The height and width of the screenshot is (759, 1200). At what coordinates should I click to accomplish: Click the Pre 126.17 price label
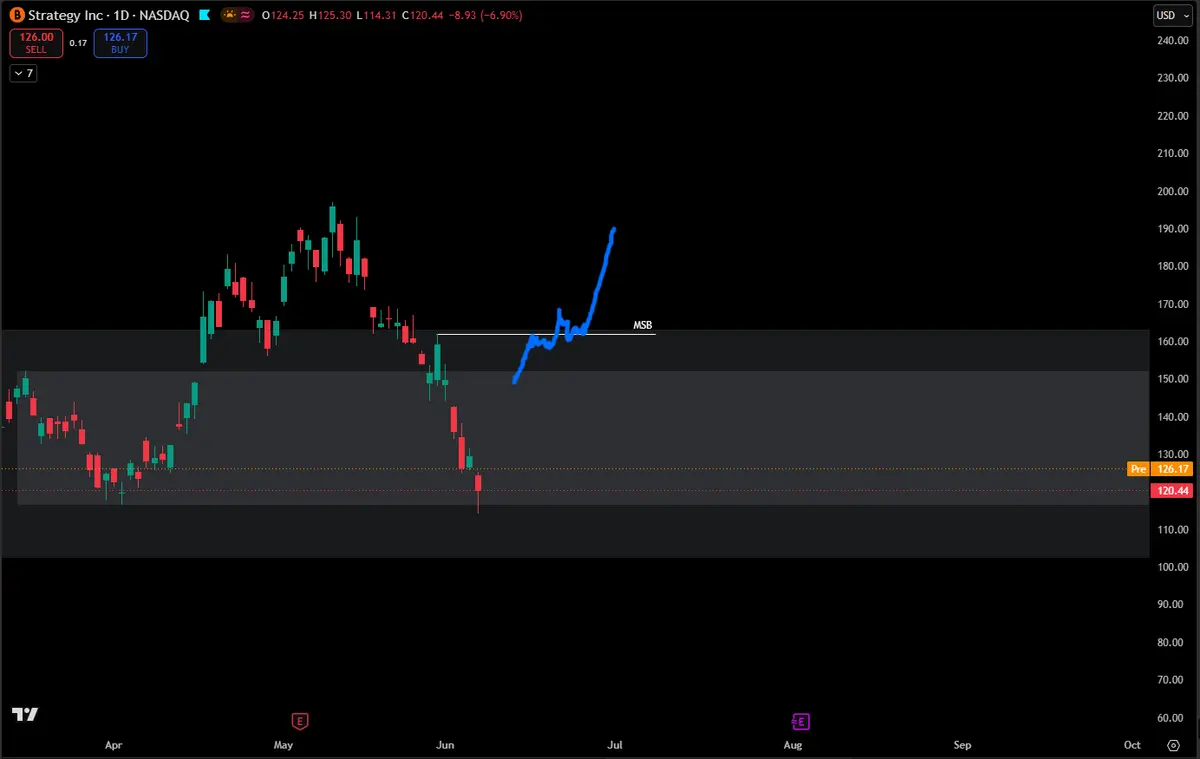pos(1160,468)
